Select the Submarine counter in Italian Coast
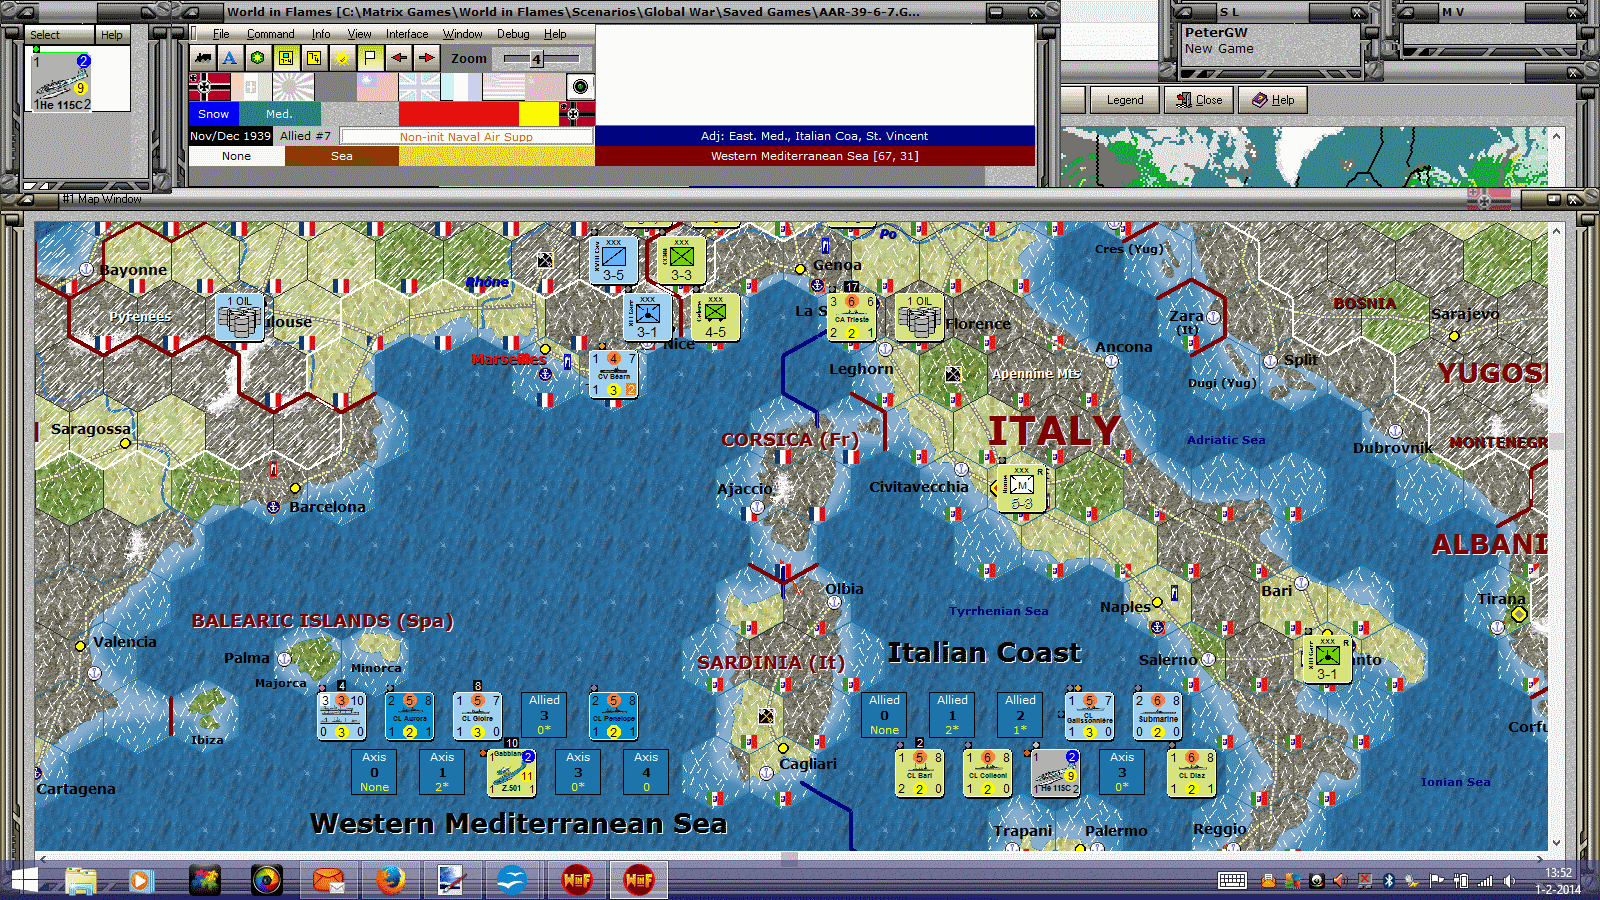 tap(1157, 716)
